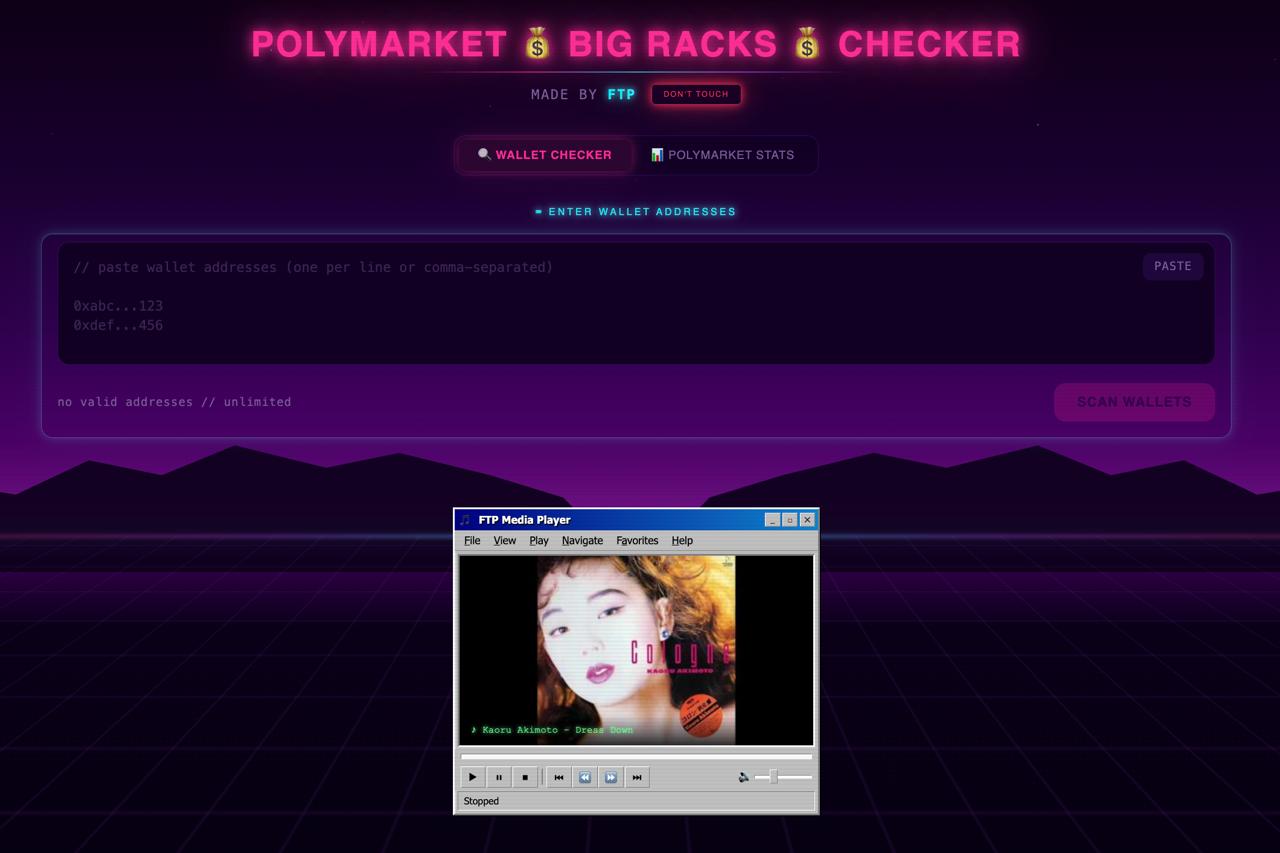Switch to the Wallet Checker tab
The width and height of the screenshot is (1280, 853).
pyautogui.click(x=545, y=155)
